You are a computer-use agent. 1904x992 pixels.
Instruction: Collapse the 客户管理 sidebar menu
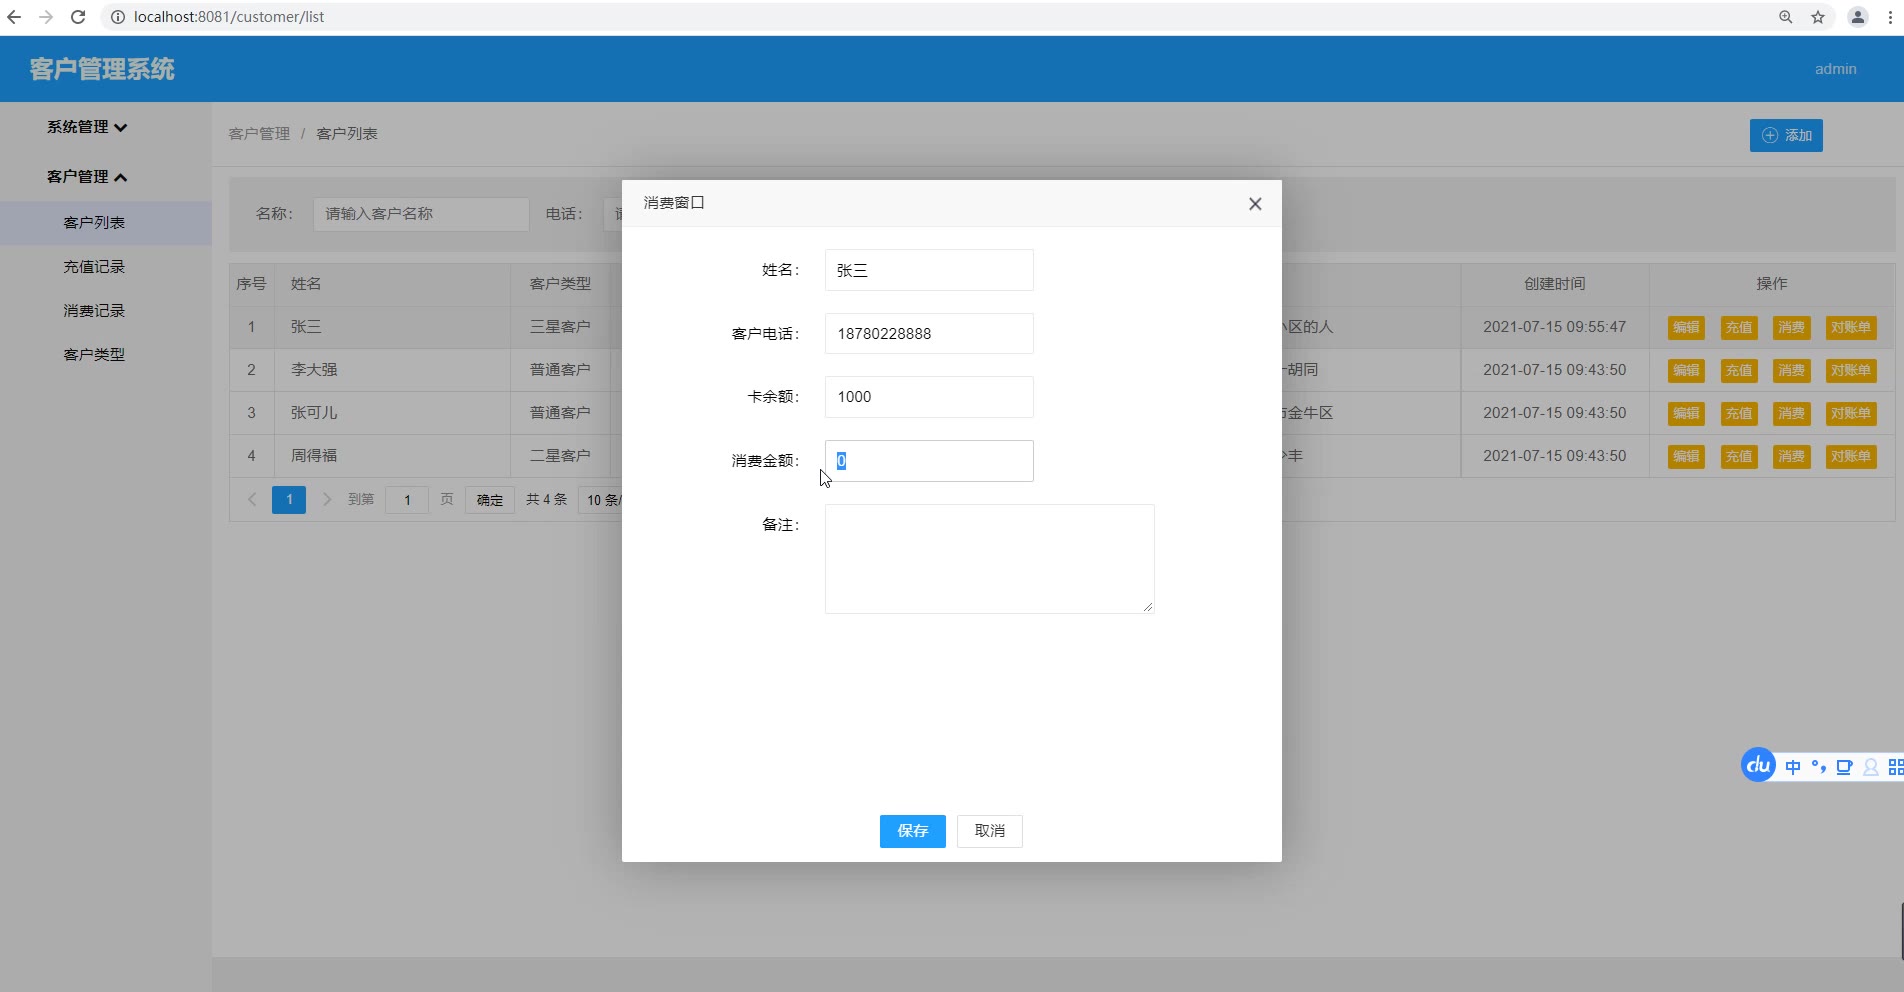click(x=87, y=177)
